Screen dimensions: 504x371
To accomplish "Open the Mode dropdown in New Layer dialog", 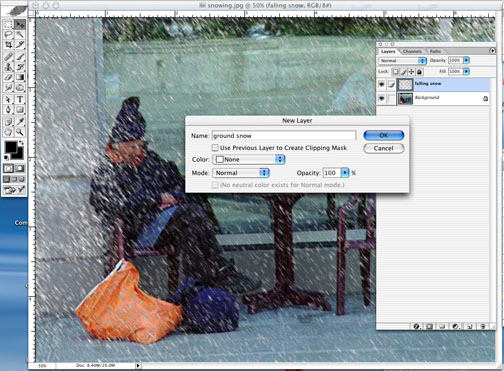I will [x=241, y=173].
